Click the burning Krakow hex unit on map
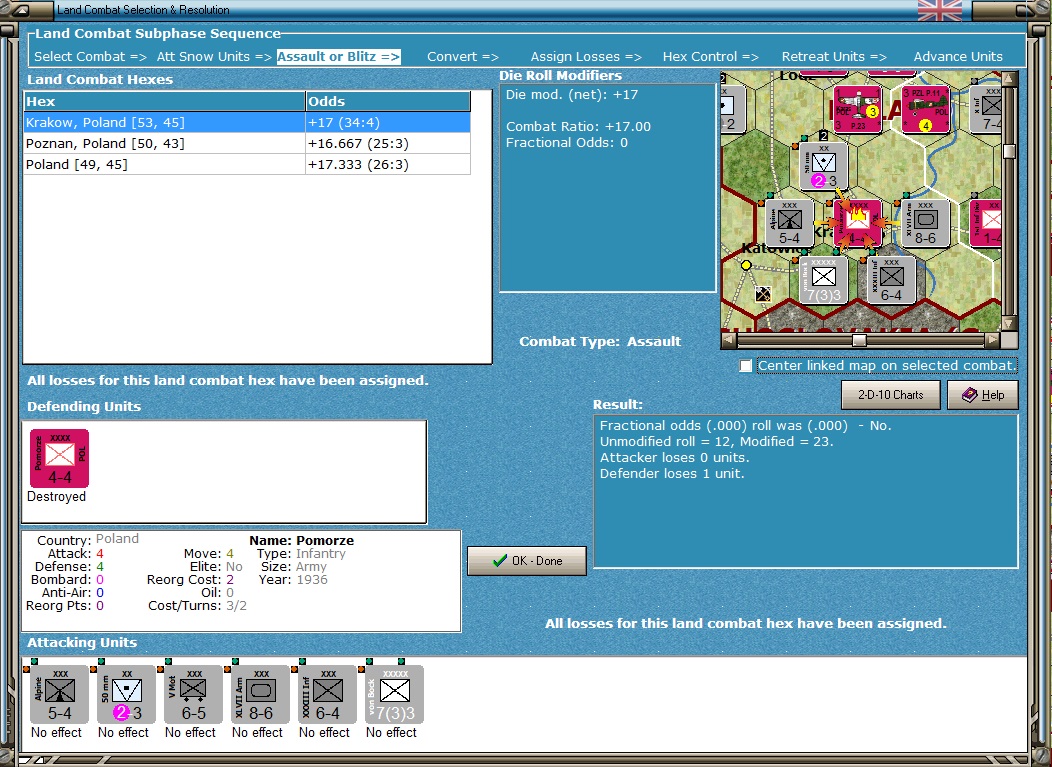Screen dimensions: 1052x767 tap(857, 223)
